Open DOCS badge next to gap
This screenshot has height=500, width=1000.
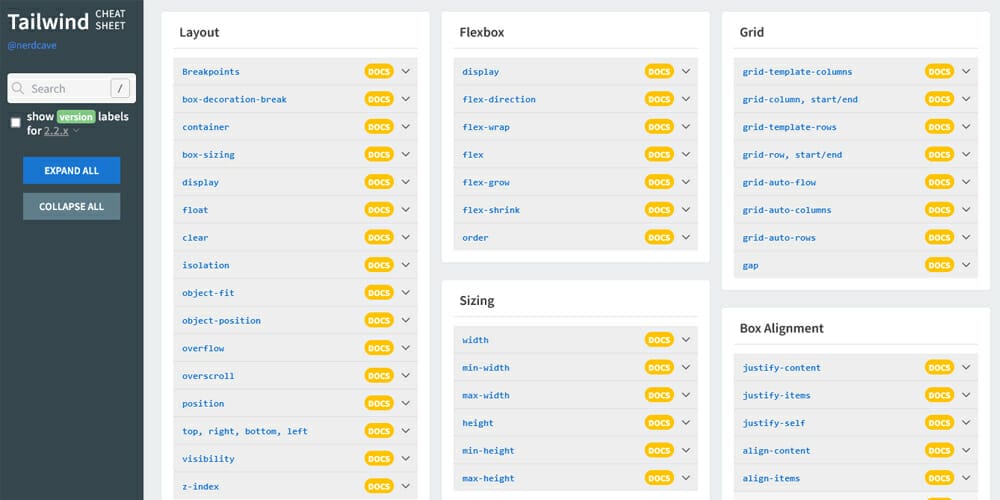pyautogui.click(x=939, y=265)
